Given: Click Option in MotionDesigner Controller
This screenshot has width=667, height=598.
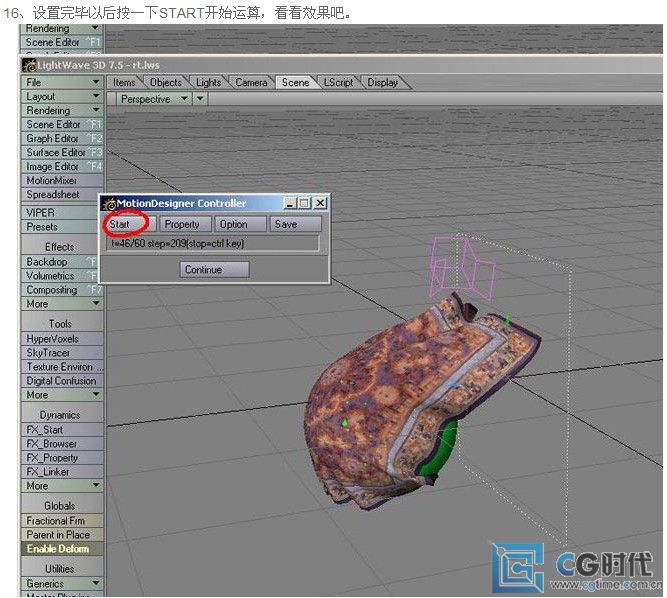Looking at the screenshot, I should (240, 224).
